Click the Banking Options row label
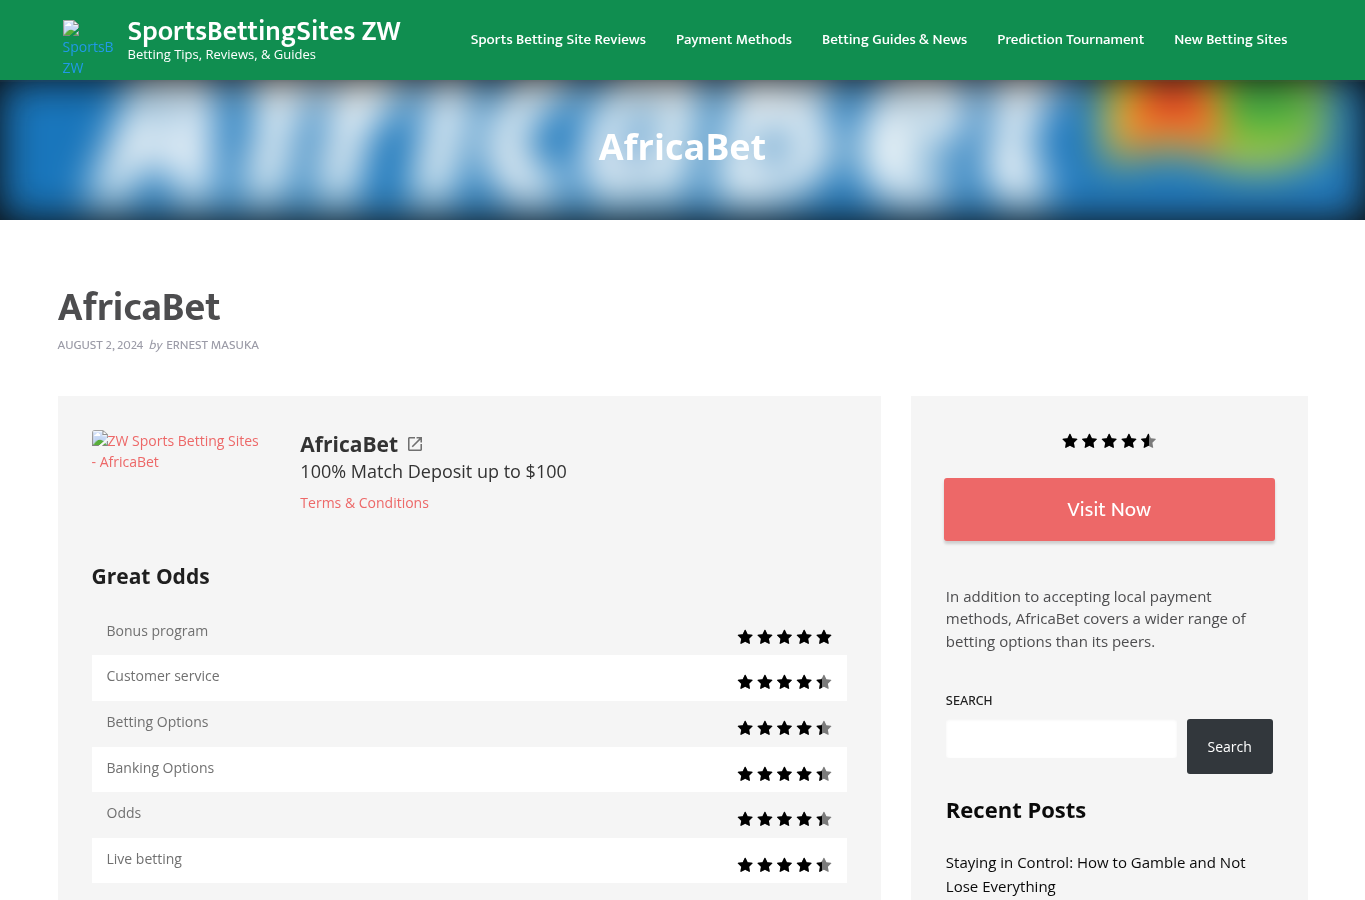 pyautogui.click(x=160, y=768)
